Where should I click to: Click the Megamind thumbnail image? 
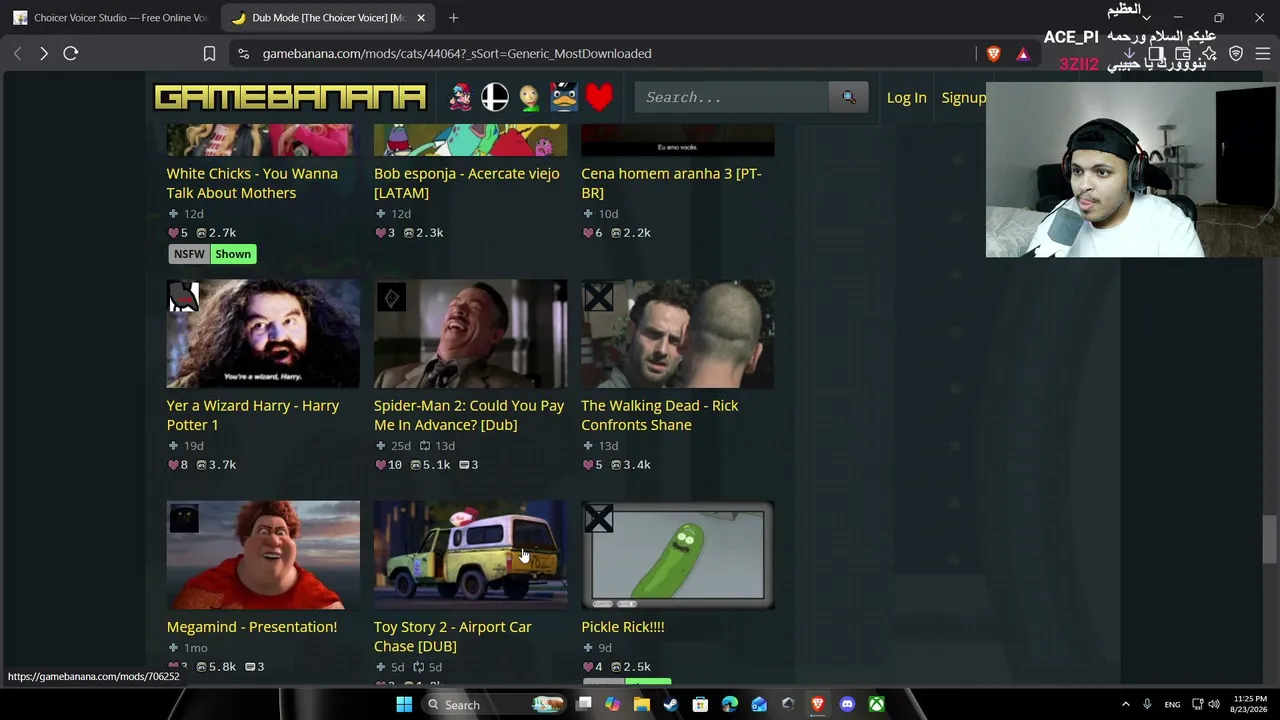click(263, 555)
